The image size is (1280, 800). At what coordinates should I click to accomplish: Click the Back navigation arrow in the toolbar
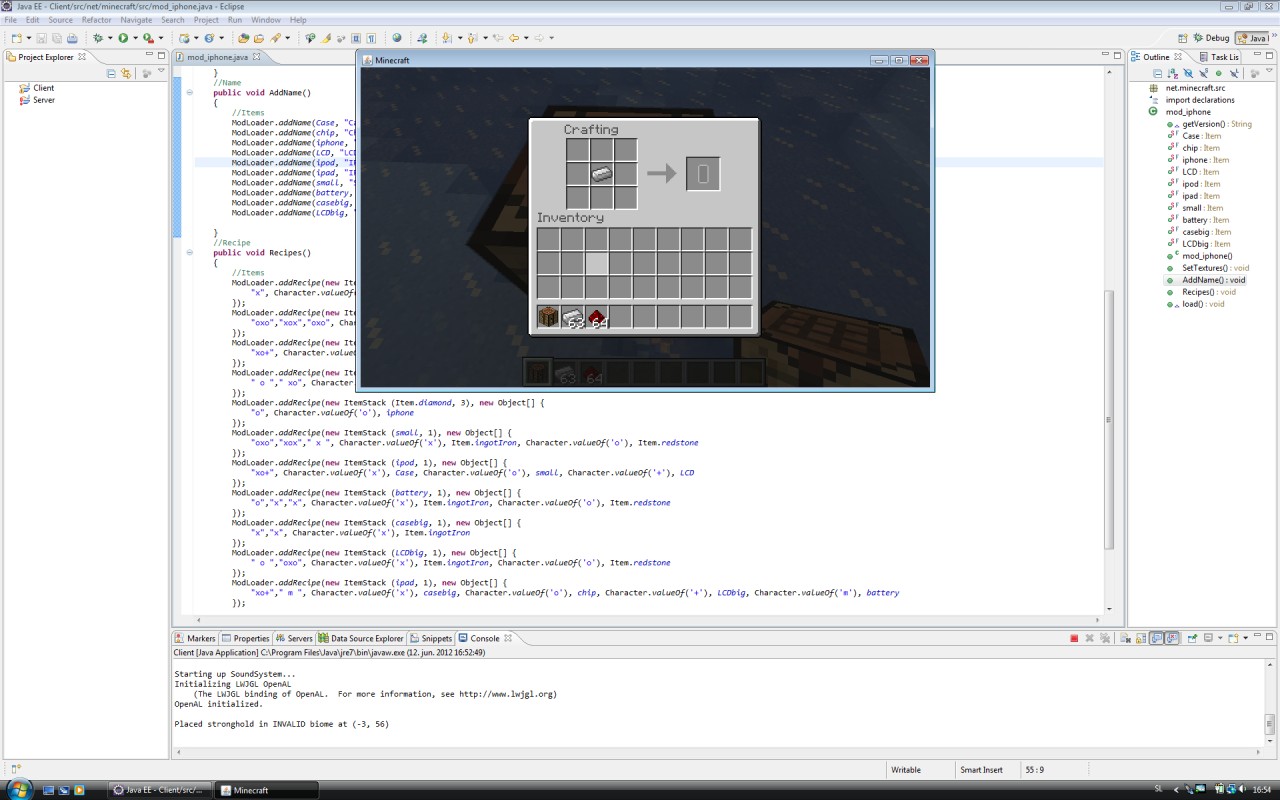(513, 38)
